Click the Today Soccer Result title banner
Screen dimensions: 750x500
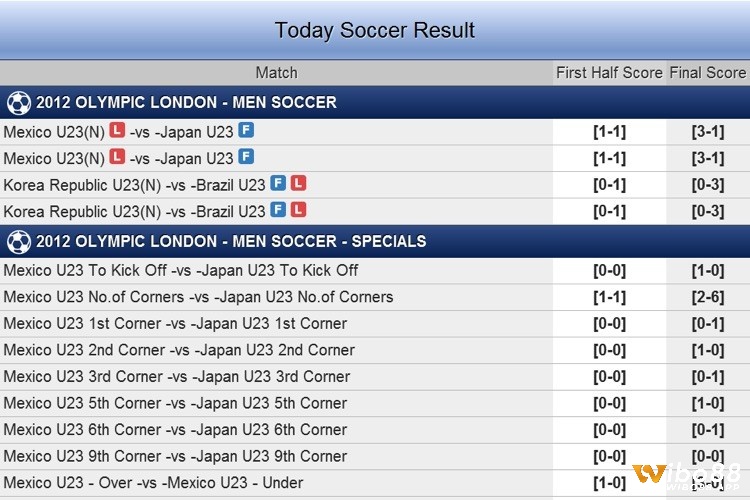[375, 30]
